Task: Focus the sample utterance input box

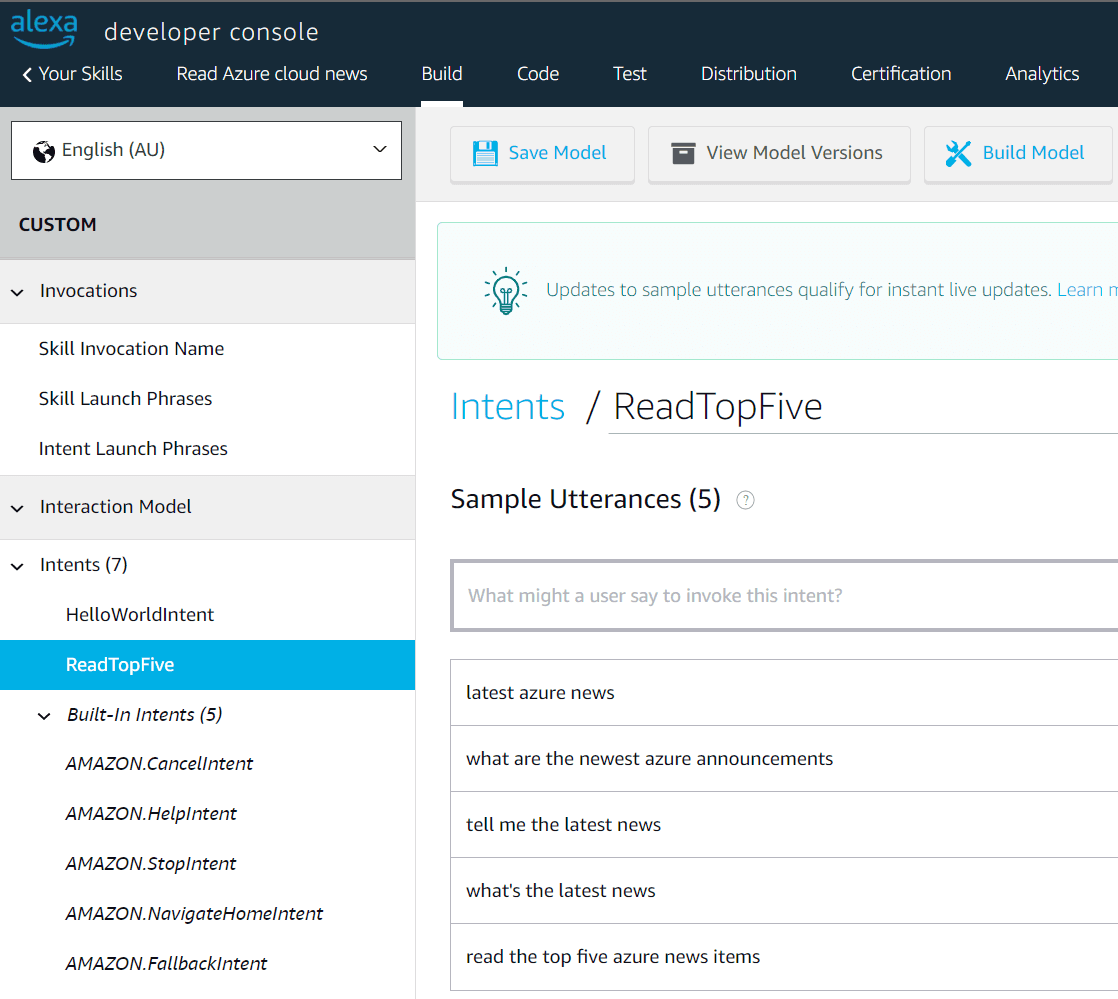Action: [784, 596]
